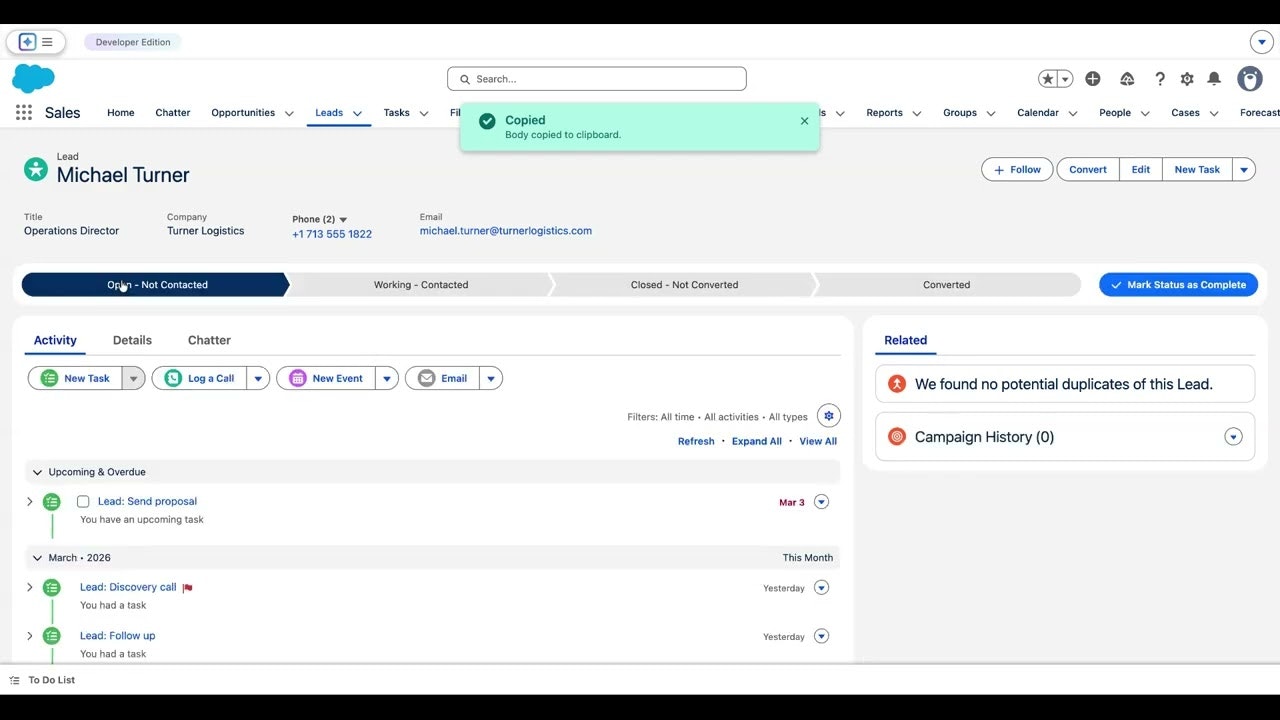Click the Convert button
1280x720 pixels.
(x=1087, y=169)
